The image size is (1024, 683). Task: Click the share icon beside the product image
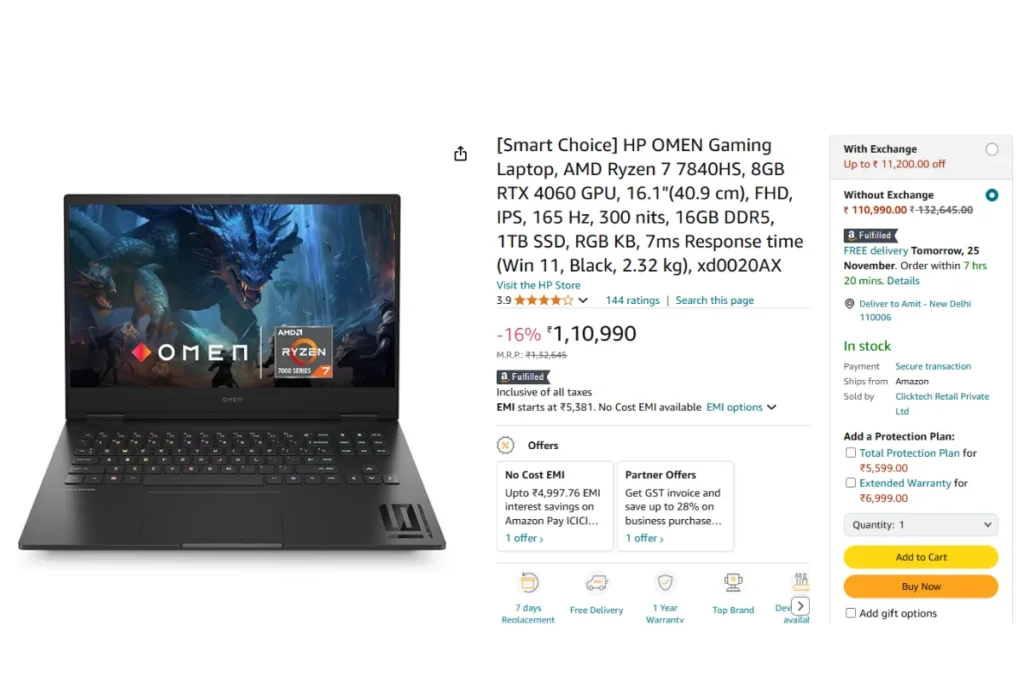click(460, 153)
